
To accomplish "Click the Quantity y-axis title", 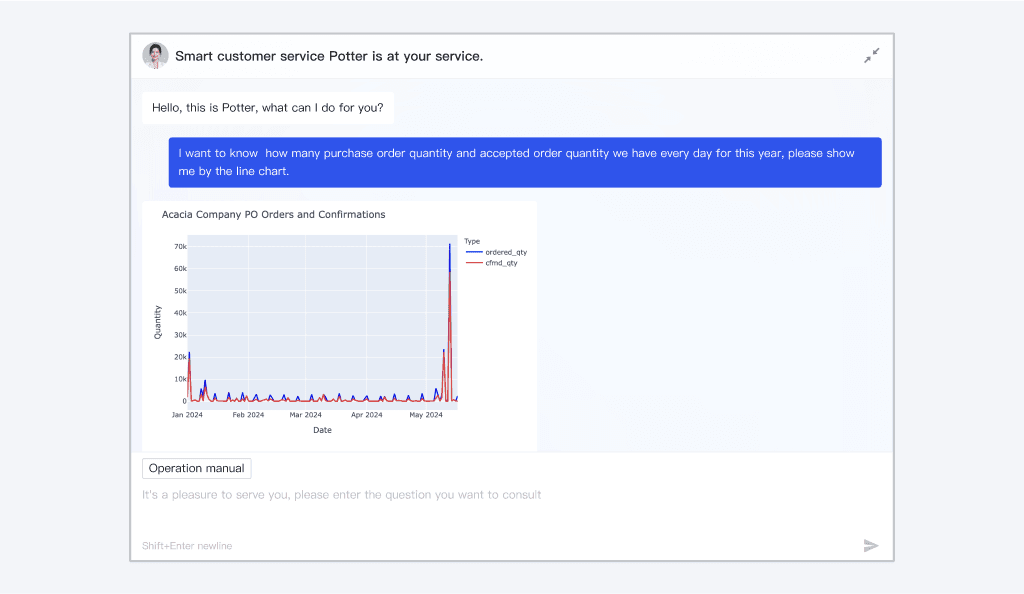I will click(x=158, y=322).
